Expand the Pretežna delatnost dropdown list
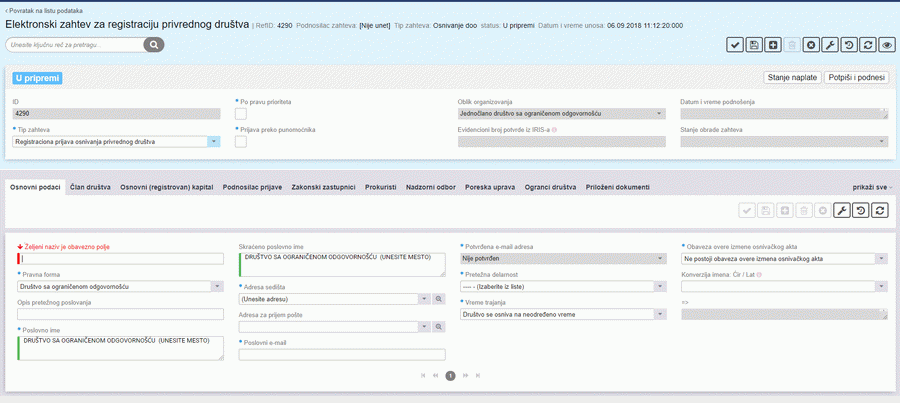 click(x=660, y=286)
